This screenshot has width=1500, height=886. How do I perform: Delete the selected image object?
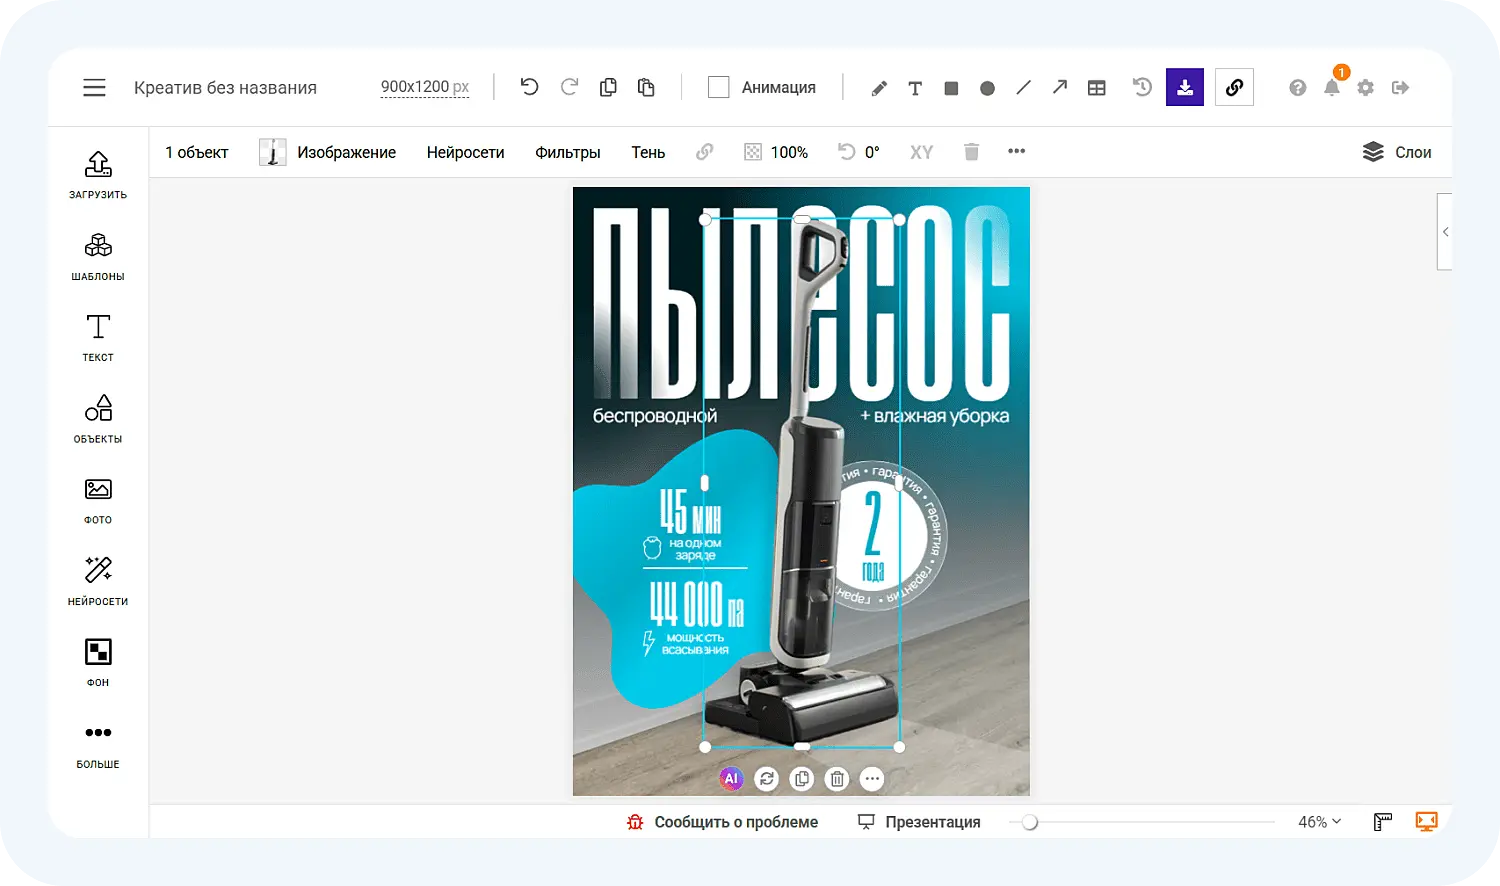[969, 151]
